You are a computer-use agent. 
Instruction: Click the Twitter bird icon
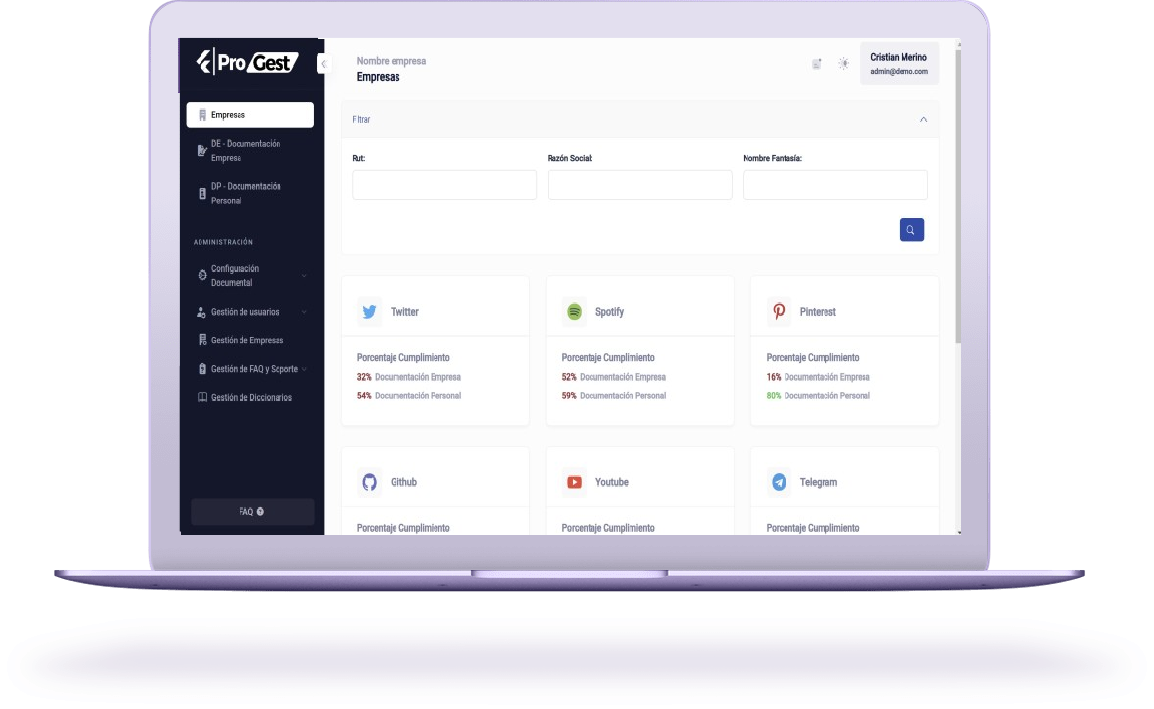pos(369,312)
